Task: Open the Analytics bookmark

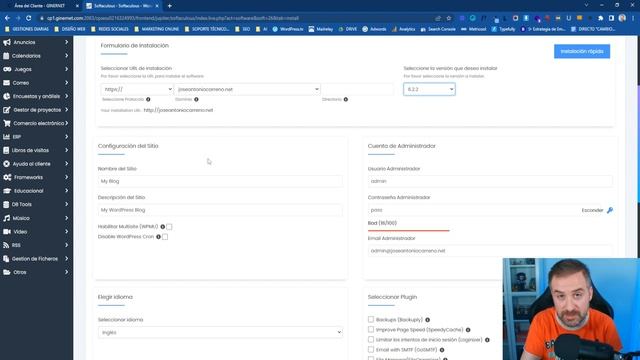Action: [403, 29]
